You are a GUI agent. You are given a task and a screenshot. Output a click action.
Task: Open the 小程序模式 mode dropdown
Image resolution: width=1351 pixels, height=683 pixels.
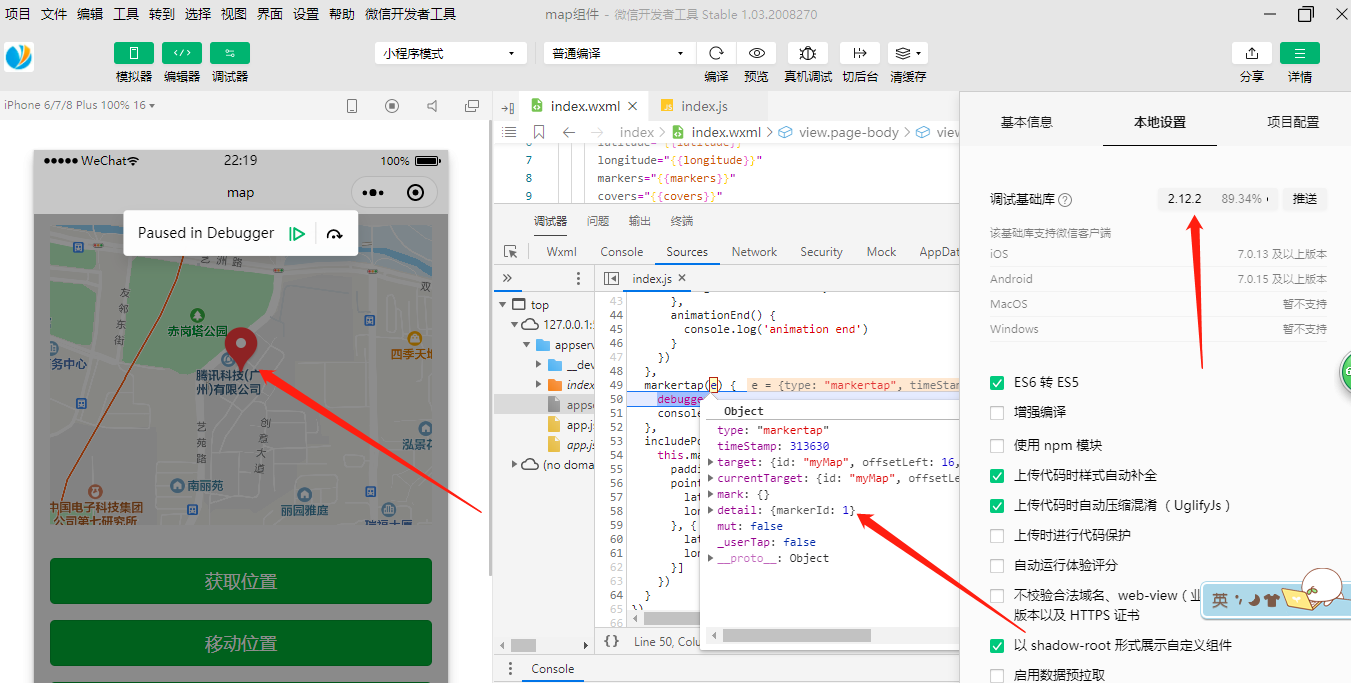(x=451, y=53)
